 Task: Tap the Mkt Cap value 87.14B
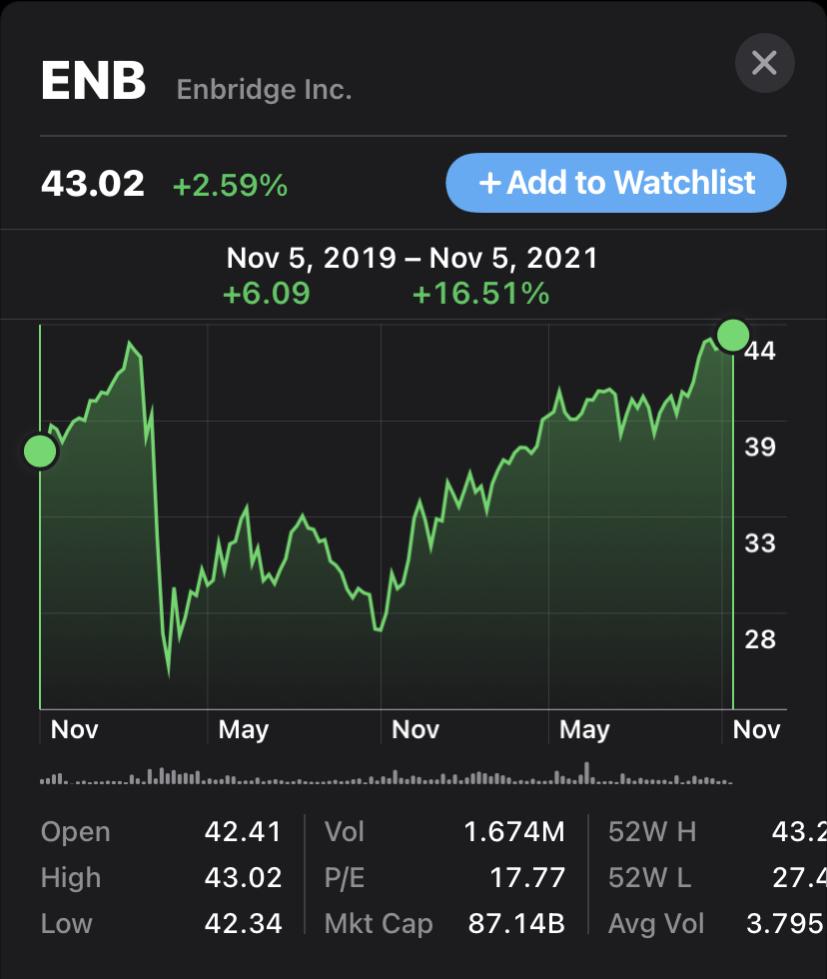tap(516, 923)
